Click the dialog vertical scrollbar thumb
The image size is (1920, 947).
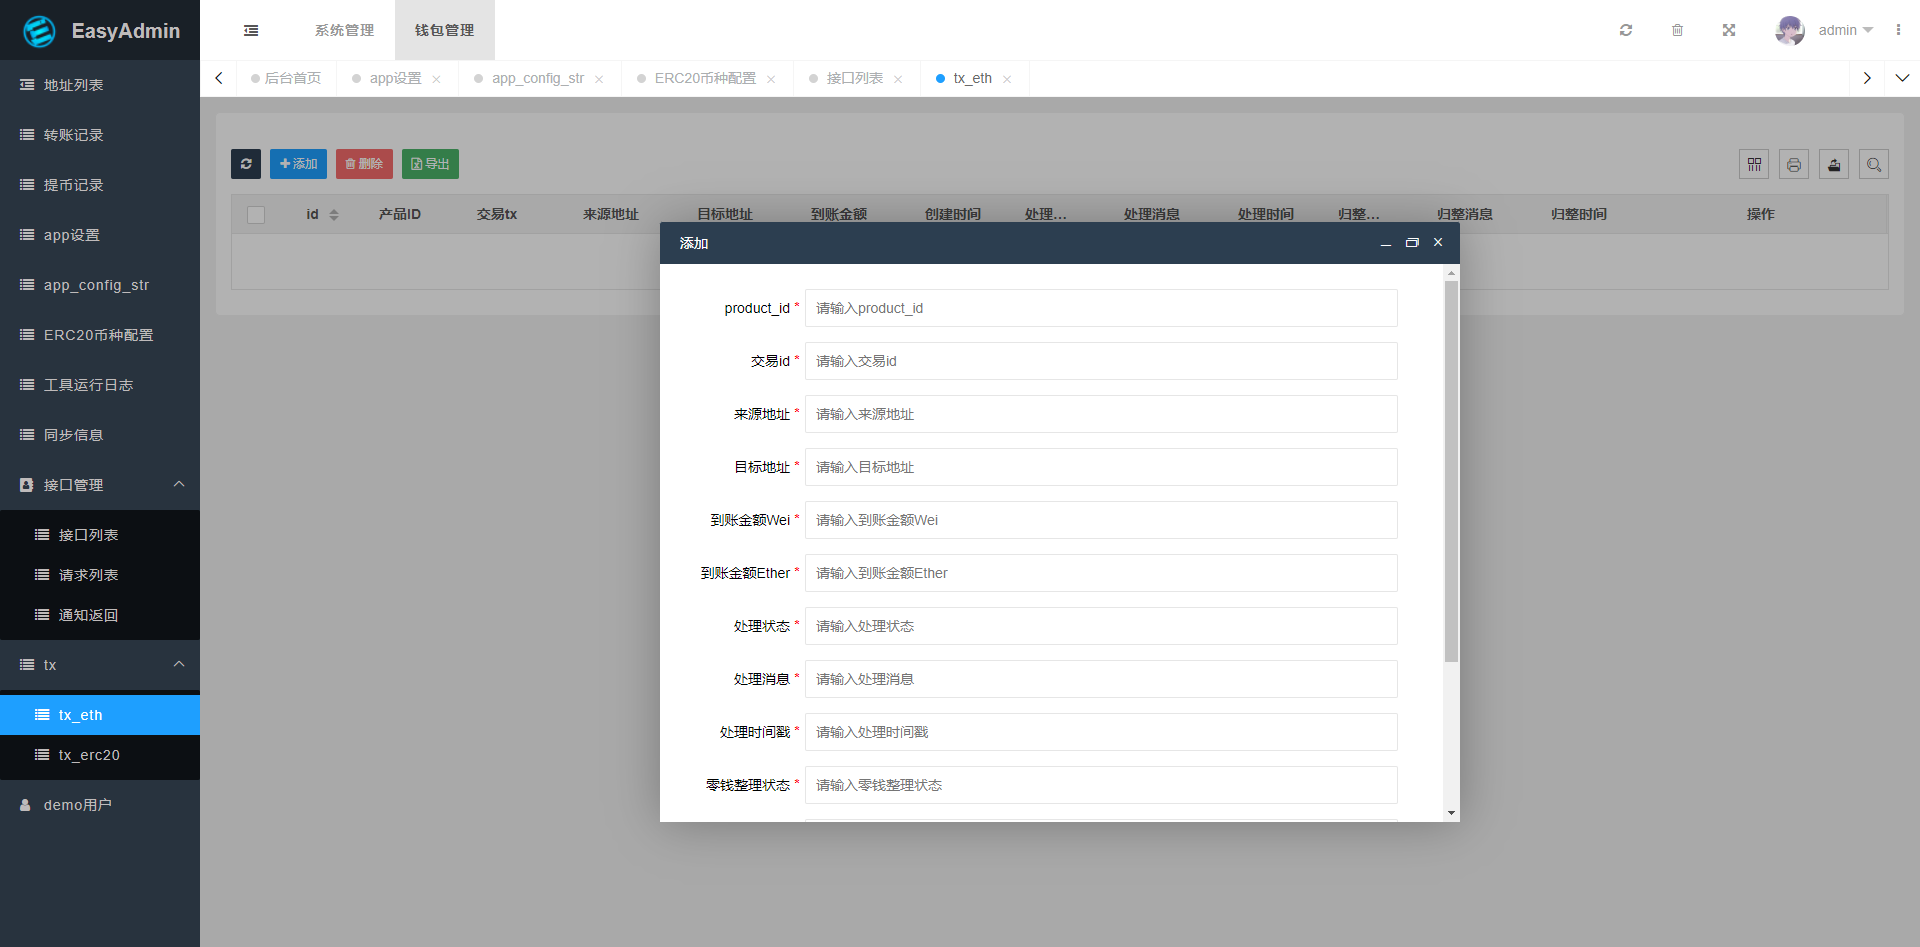(x=1451, y=471)
